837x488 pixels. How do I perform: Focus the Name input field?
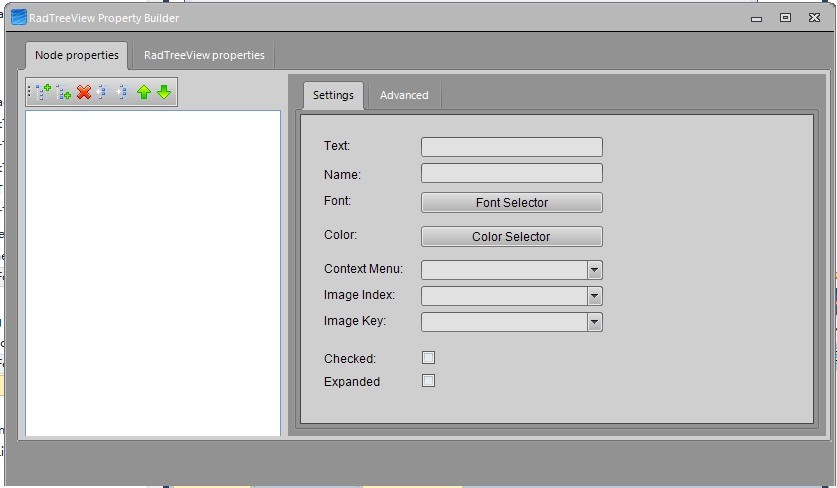(x=512, y=173)
